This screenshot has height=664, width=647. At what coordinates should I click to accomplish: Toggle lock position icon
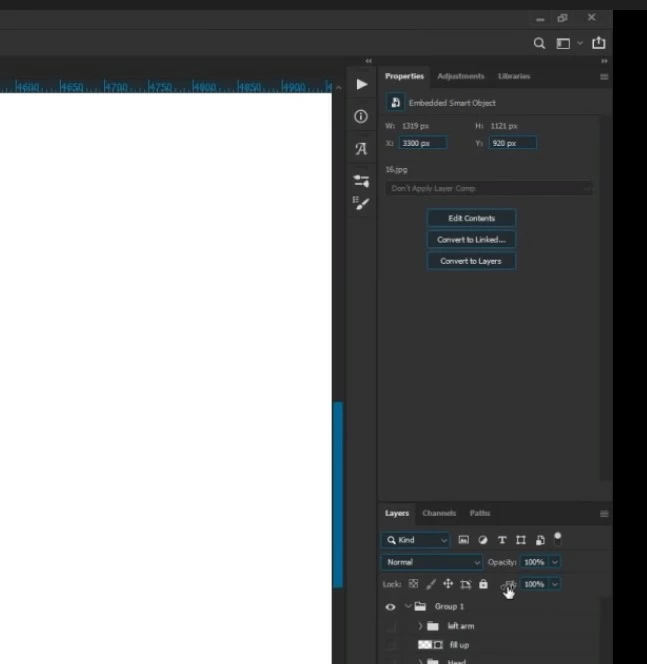click(x=448, y=584)
